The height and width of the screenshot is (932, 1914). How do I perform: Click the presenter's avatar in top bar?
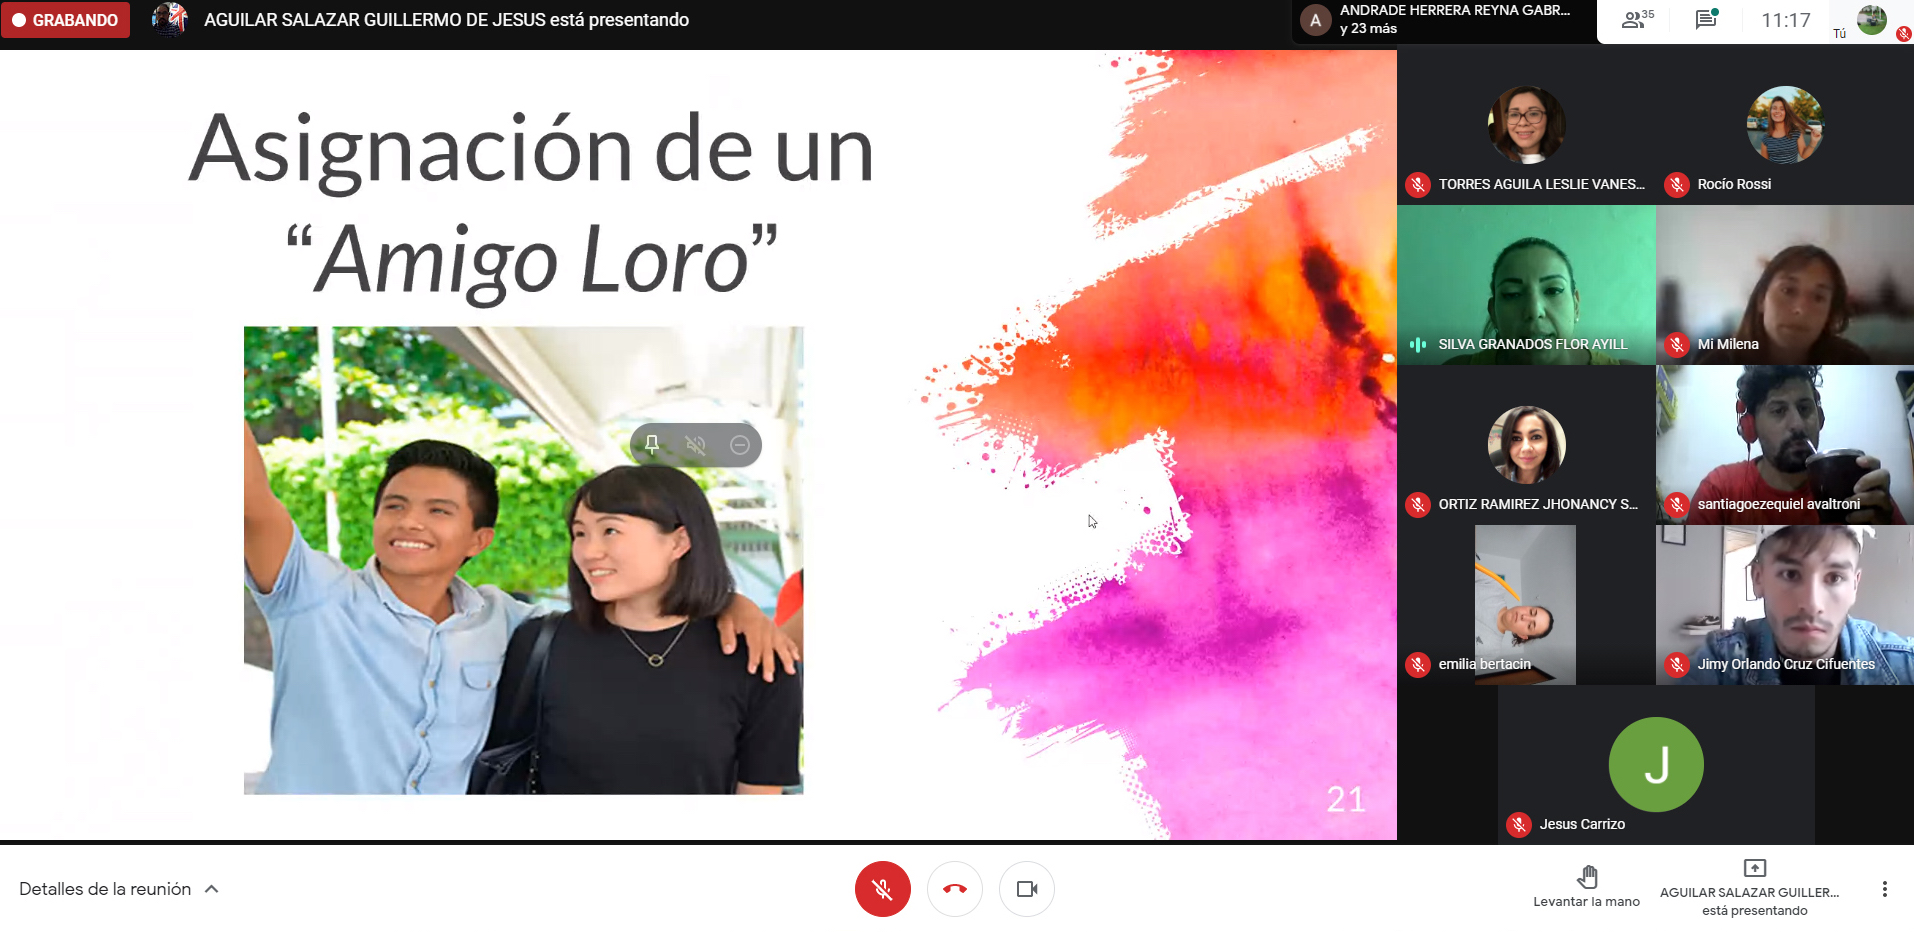(170, 19)
